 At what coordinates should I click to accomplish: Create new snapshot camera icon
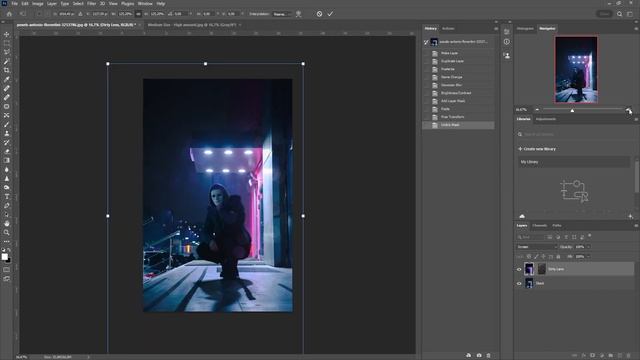click(x=479, y=356)
